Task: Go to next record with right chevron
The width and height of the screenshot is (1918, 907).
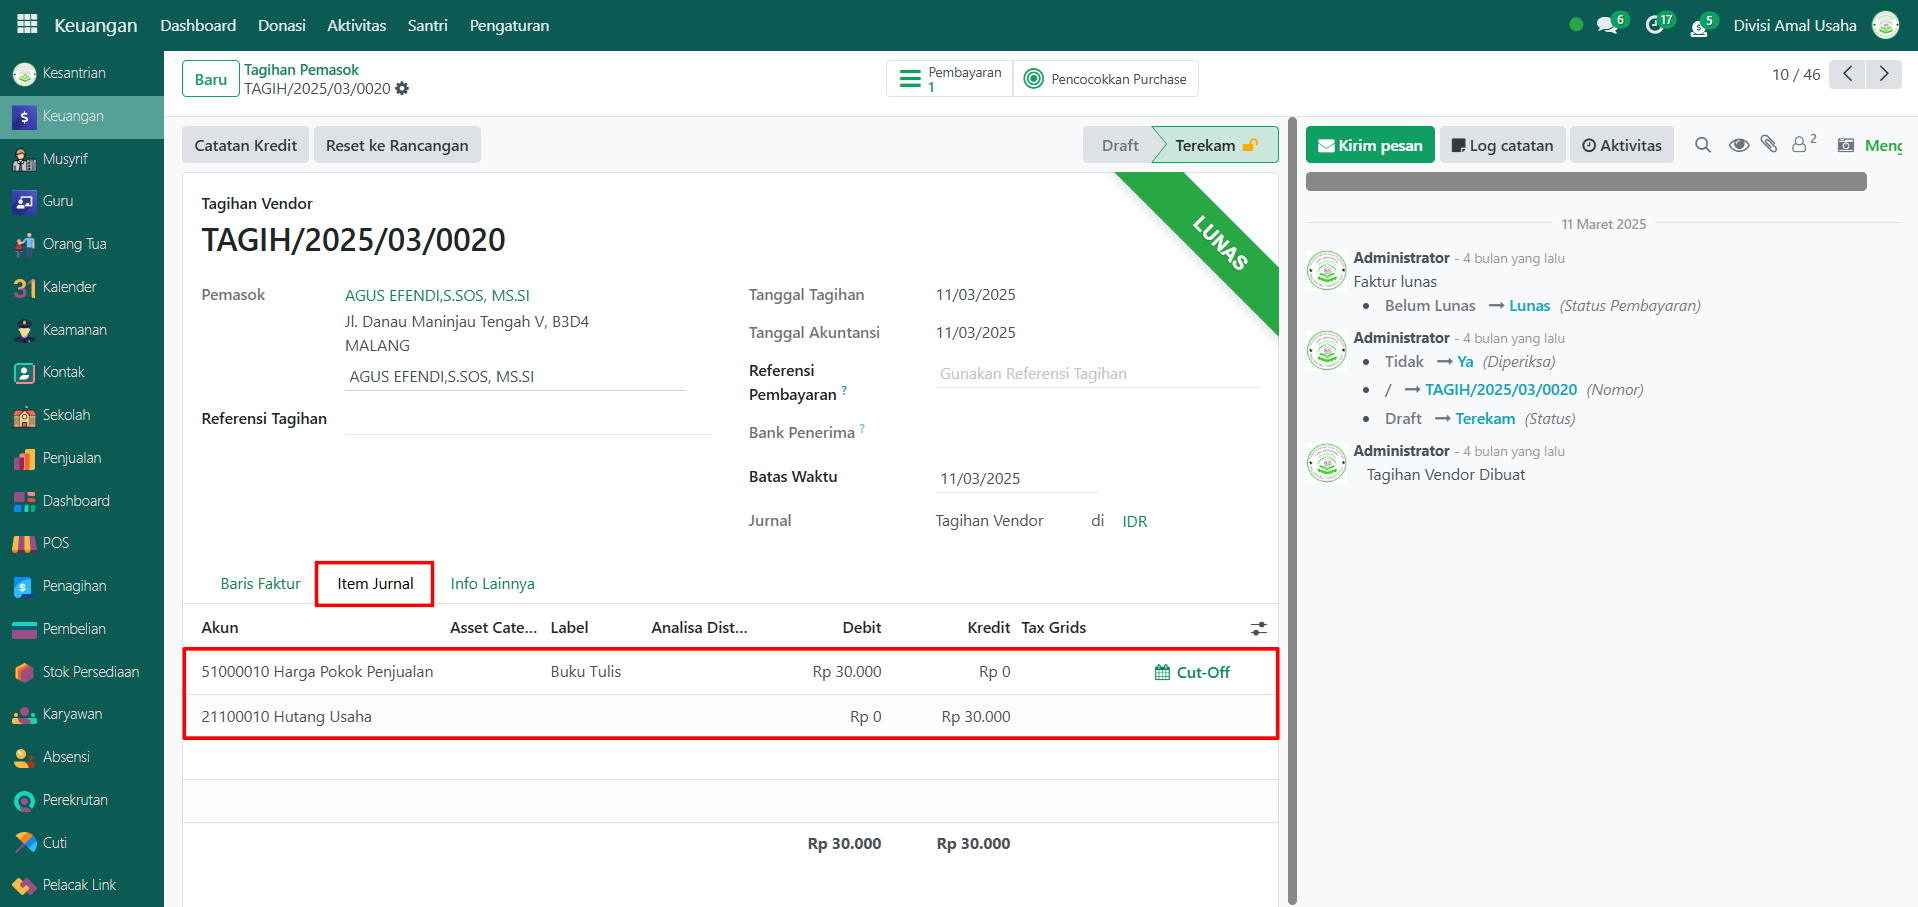Action: (x=1884, y=74)
